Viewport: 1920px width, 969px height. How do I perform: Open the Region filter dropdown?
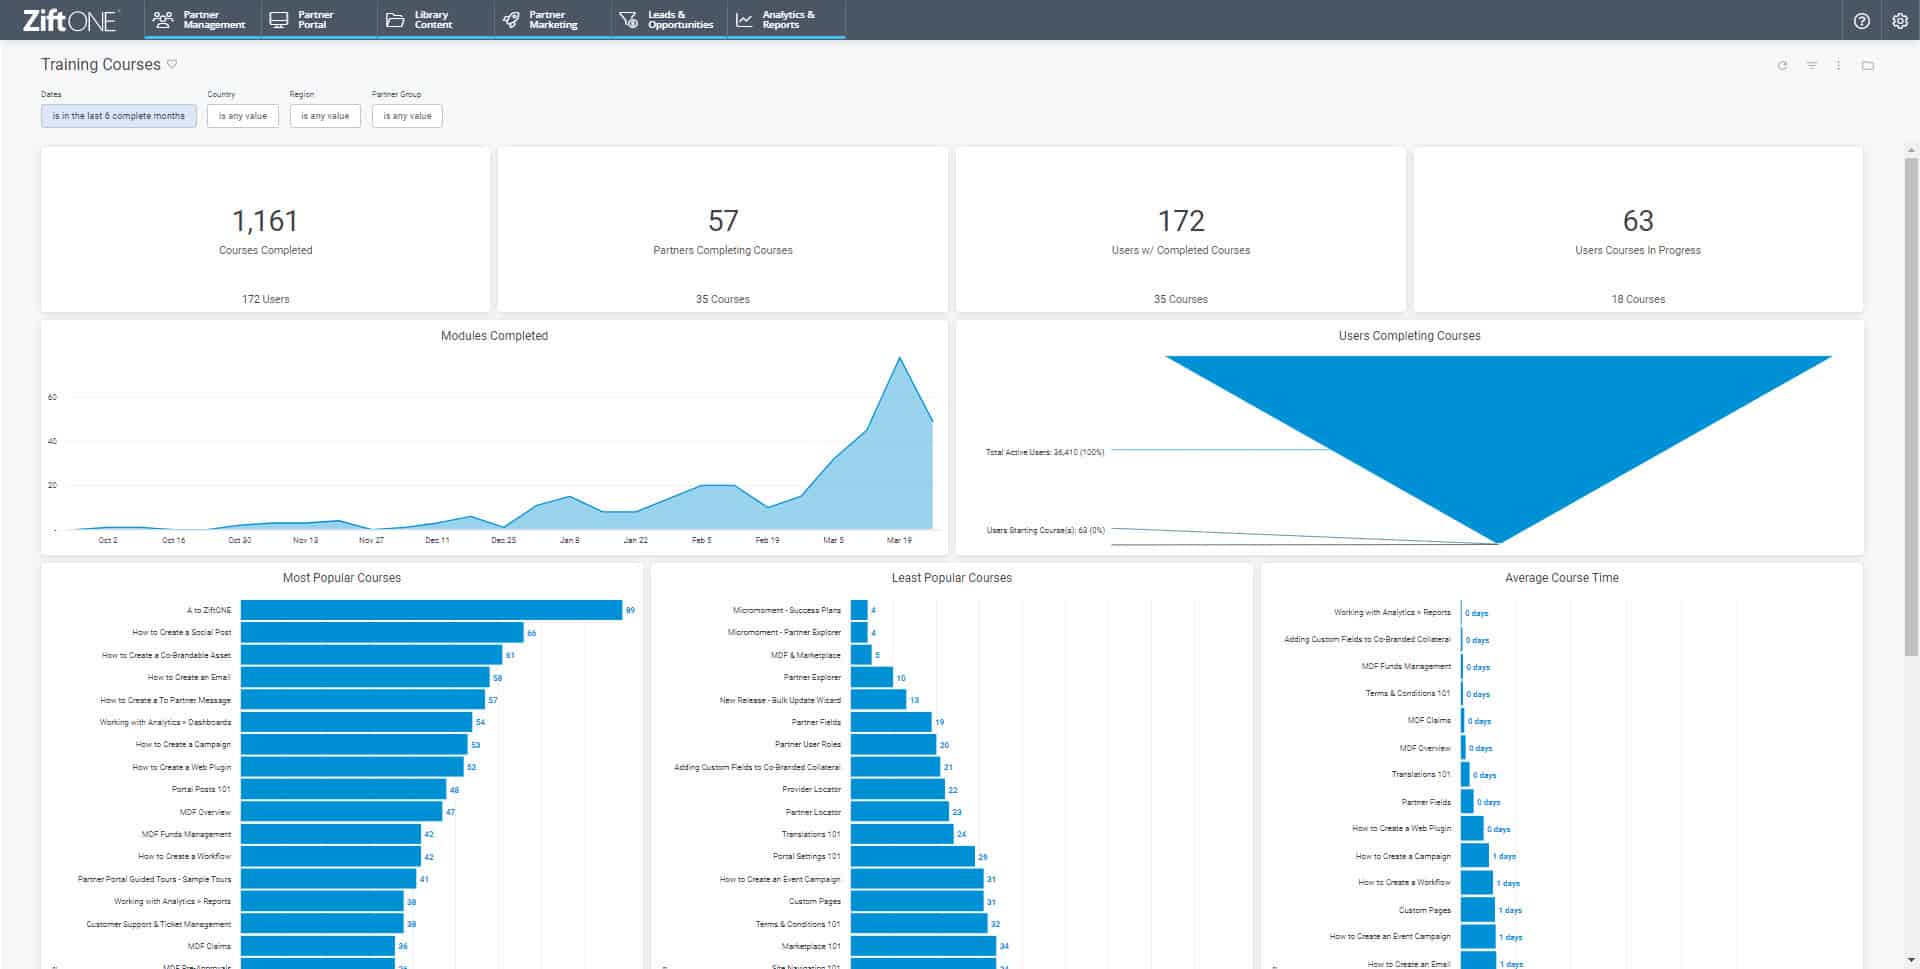click(x=325, y=116)
